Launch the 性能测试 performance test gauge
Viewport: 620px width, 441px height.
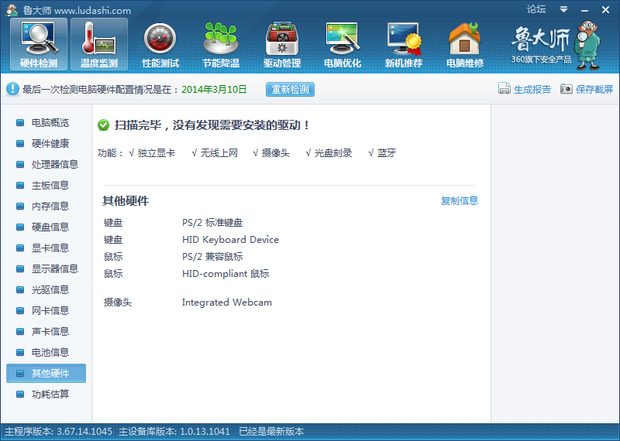click(x=160, y=44)
